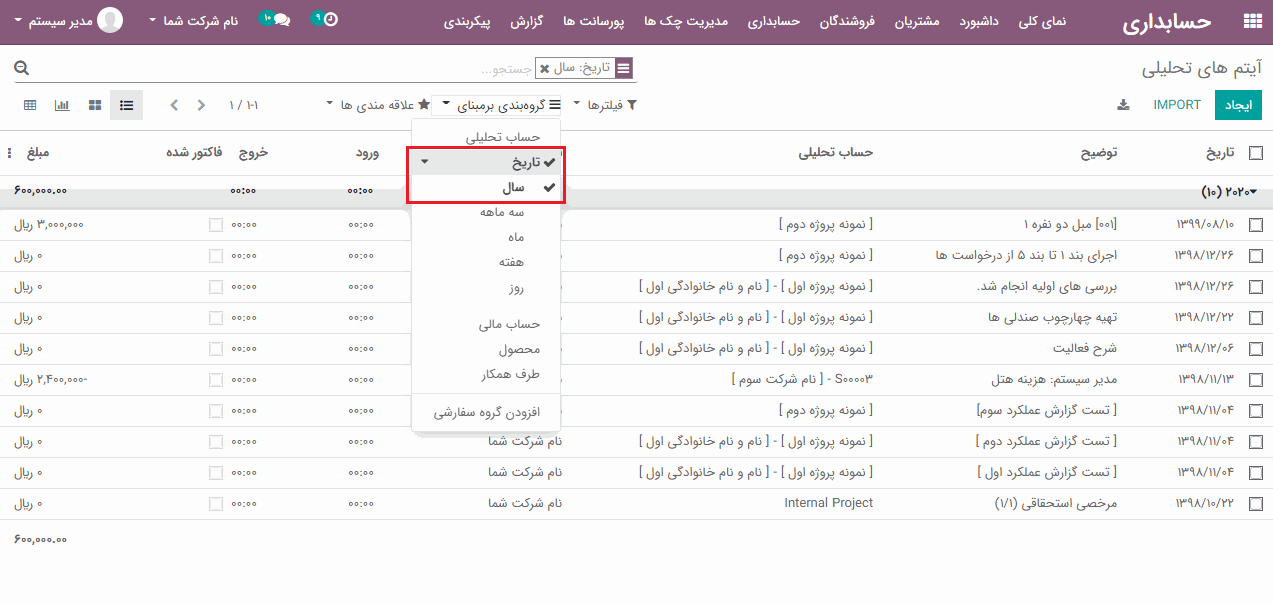Open the پورسانت ها menu
Screen dimensions: 1273x604
tap(593, 21)
